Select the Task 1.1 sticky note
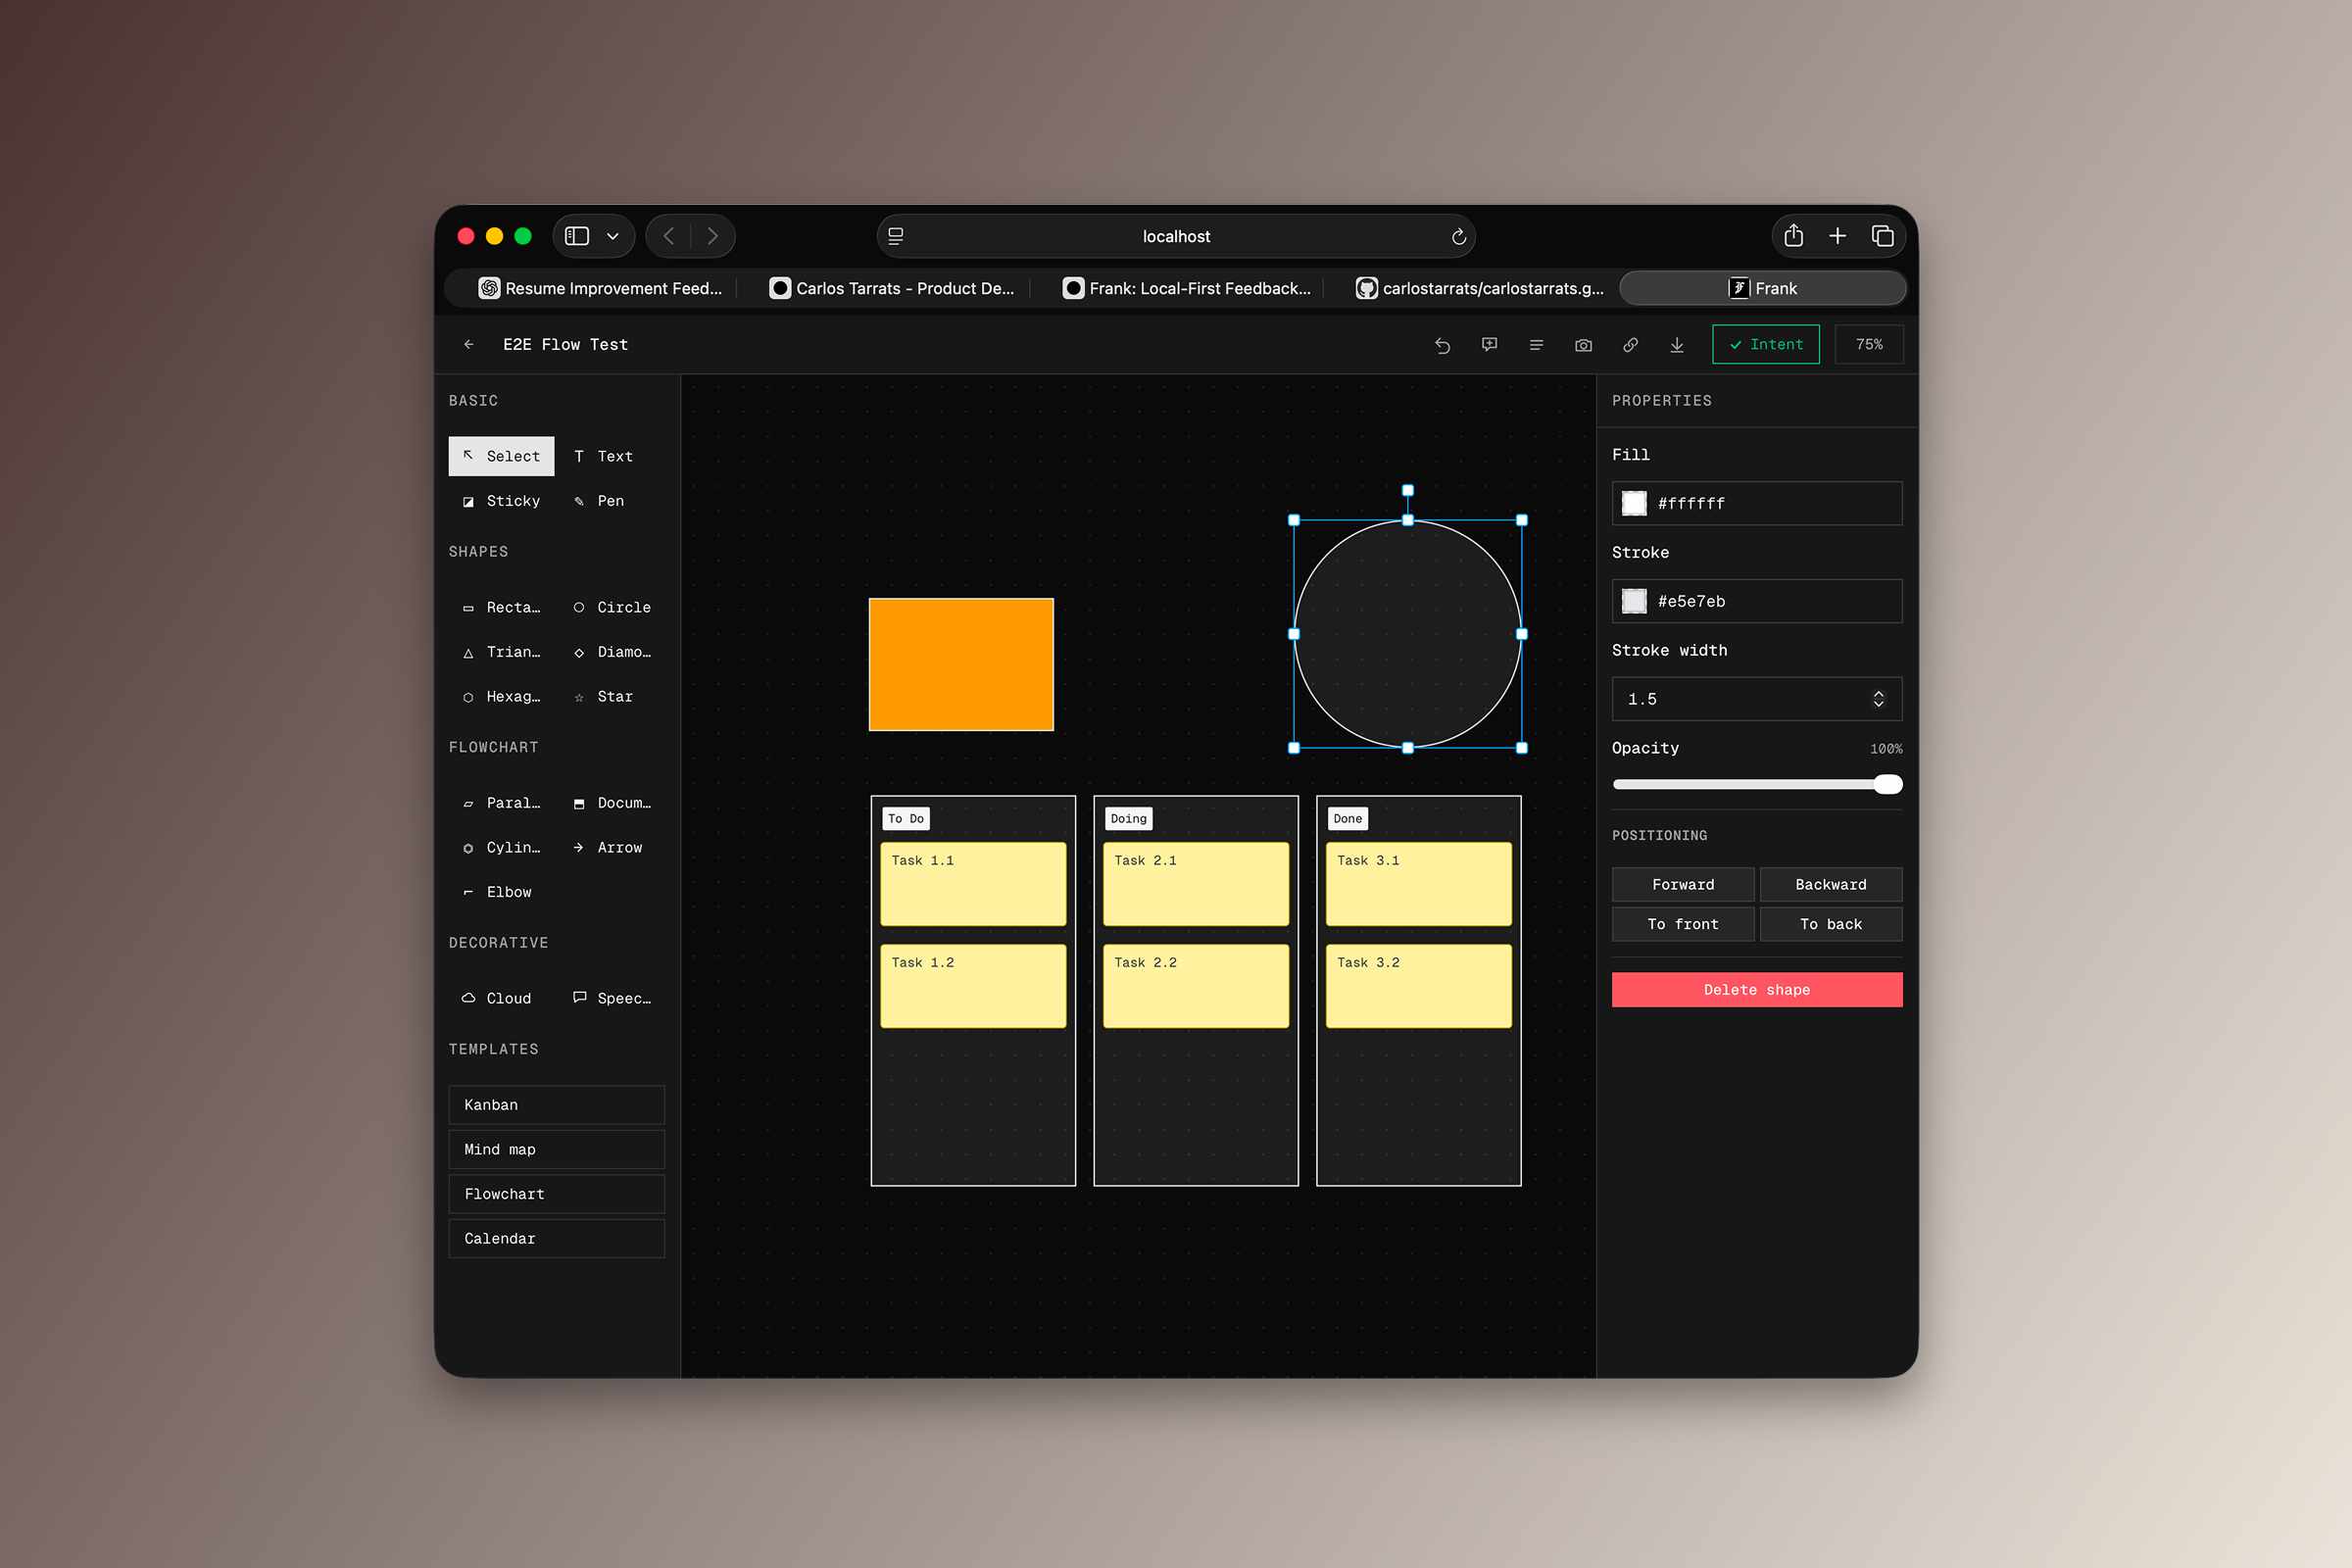This screenshot has width=2352, height=1568. (x=973, y=884)
